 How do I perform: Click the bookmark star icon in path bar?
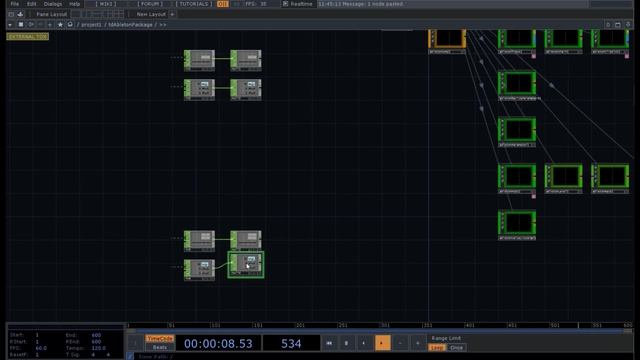(x=60, y=25)
